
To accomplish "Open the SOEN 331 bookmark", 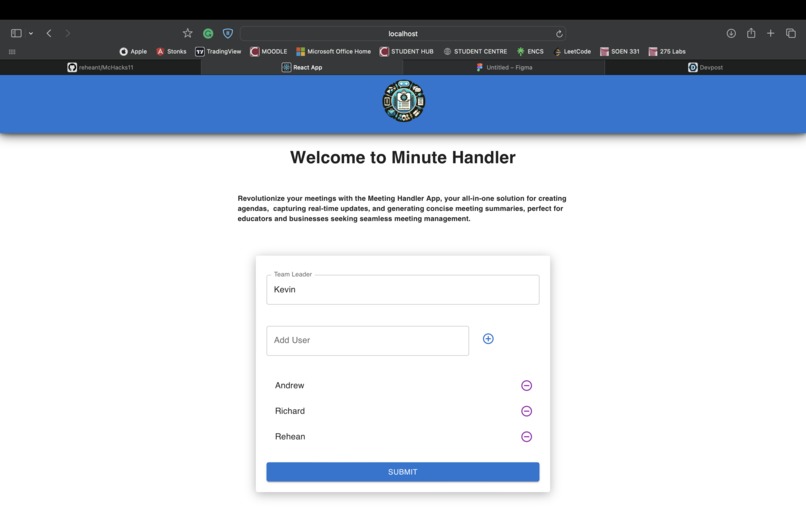I will click(620, 51).
